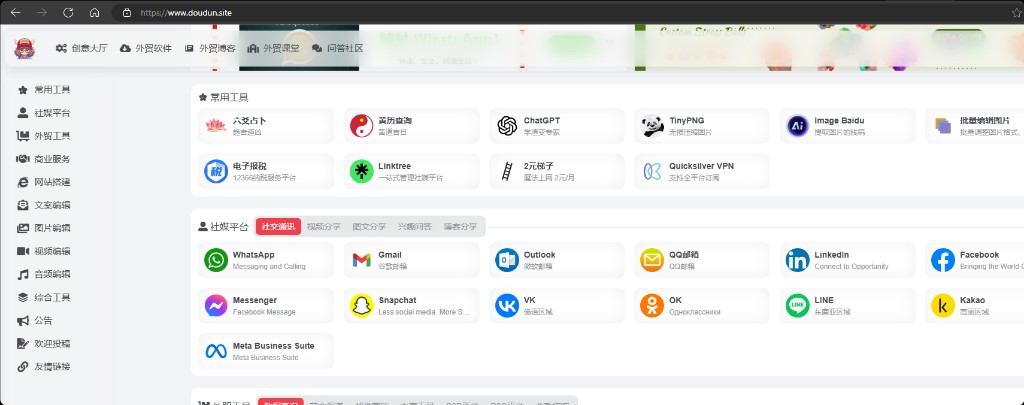Click the browser home icon
This screenshot has height=405, width=1024.
[95, 12]
